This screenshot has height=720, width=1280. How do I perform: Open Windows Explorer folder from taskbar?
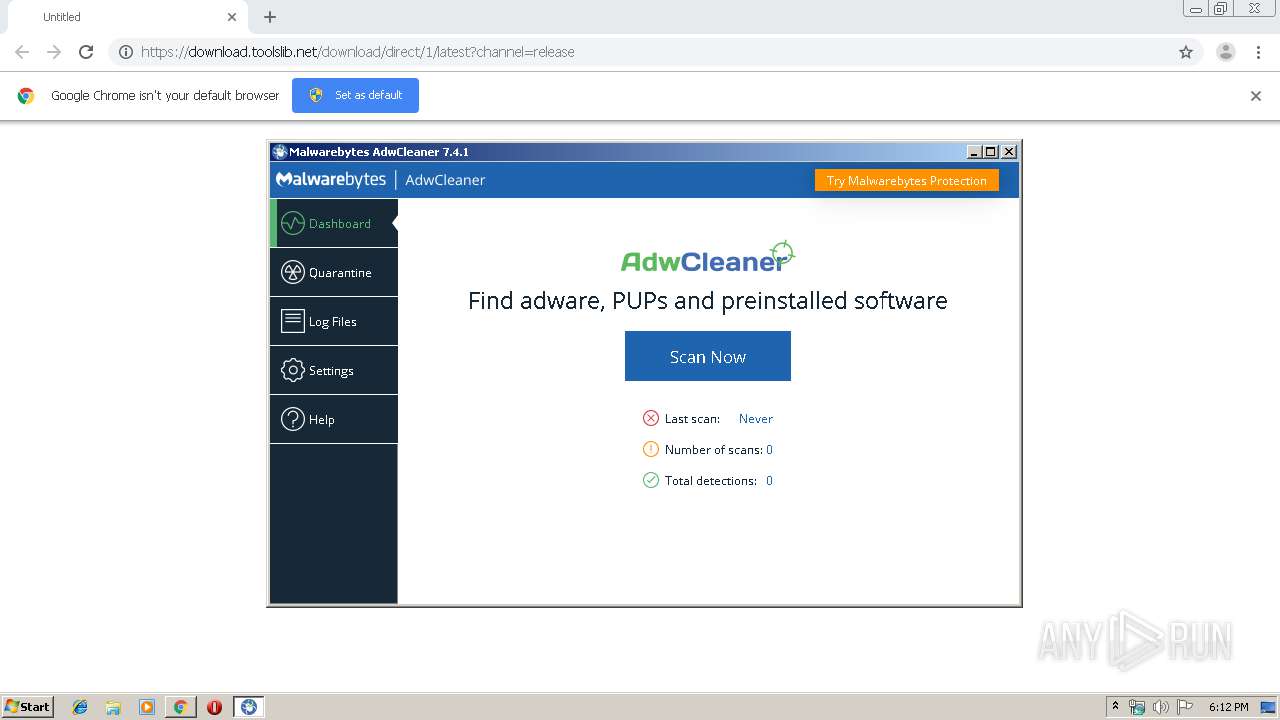[x=113, y=707]
